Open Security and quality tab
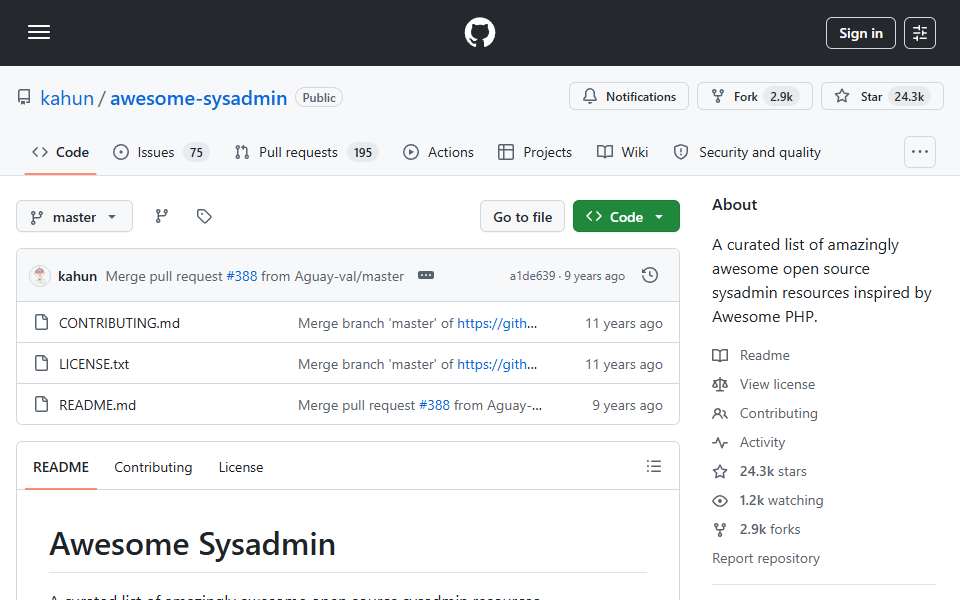 point(747,152)
